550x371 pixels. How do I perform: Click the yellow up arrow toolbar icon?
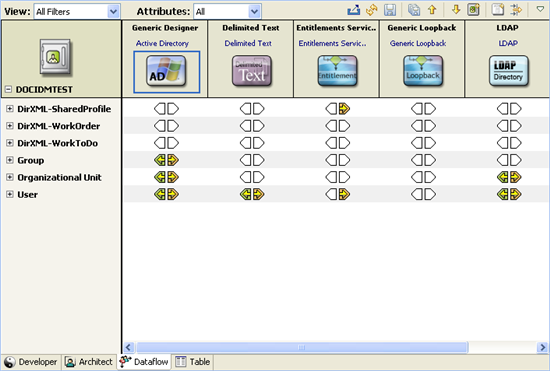[432, 10]
